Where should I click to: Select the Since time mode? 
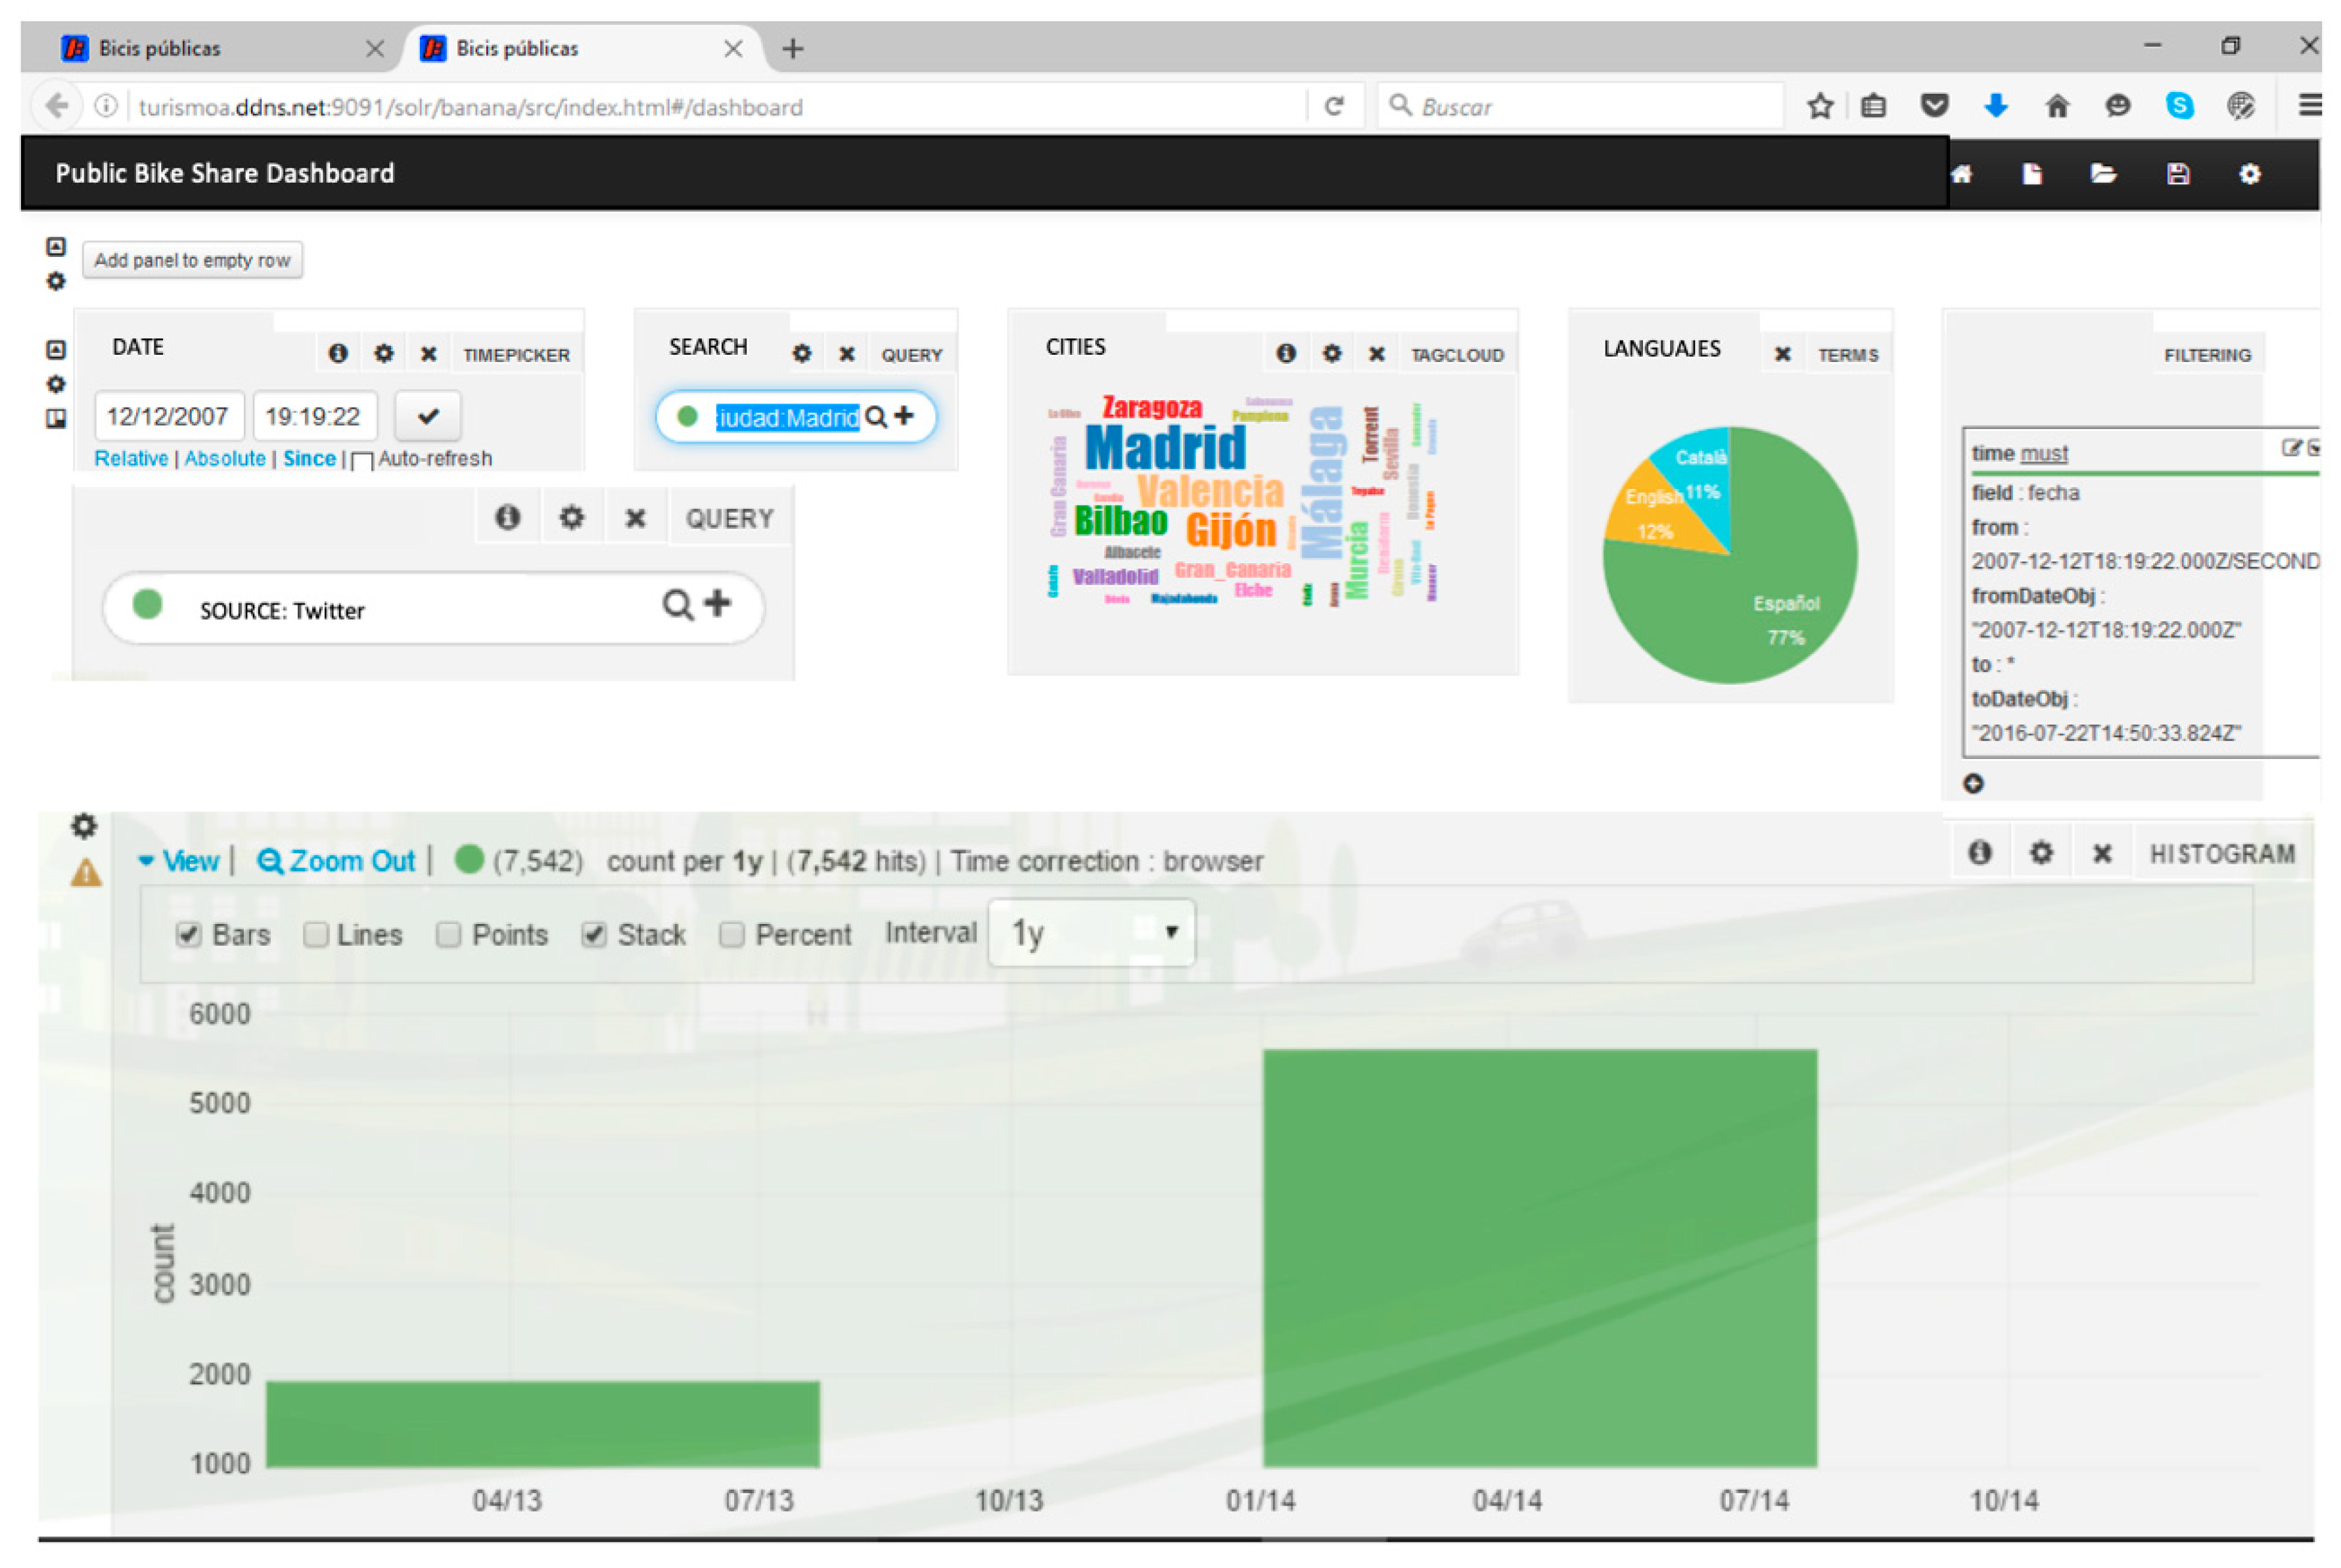coord(309,458)
